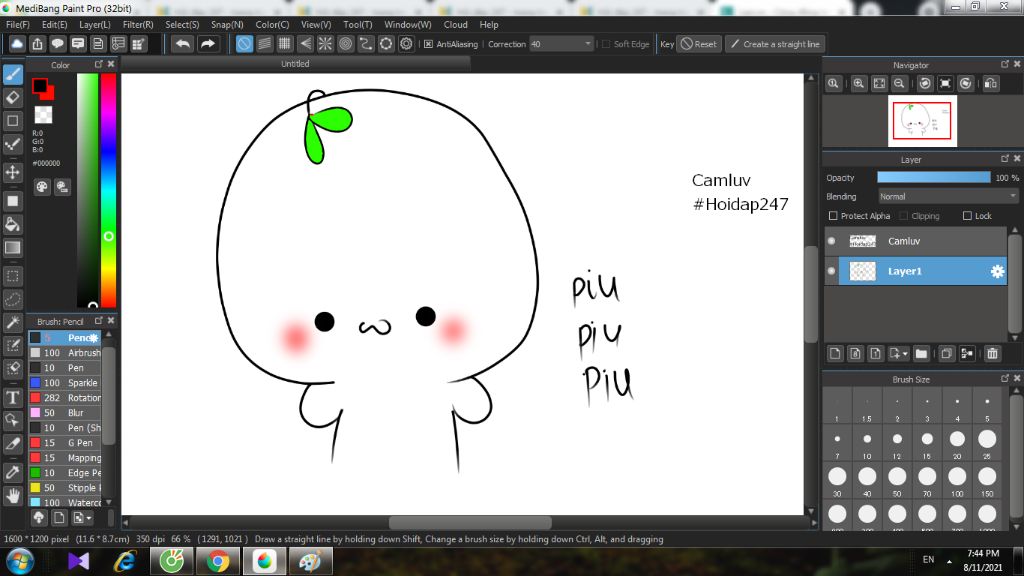Viewport: 1024px width, 576px height.
Task: Click the cloud icon in top toolbar
Action: click(x=17, y=44)
